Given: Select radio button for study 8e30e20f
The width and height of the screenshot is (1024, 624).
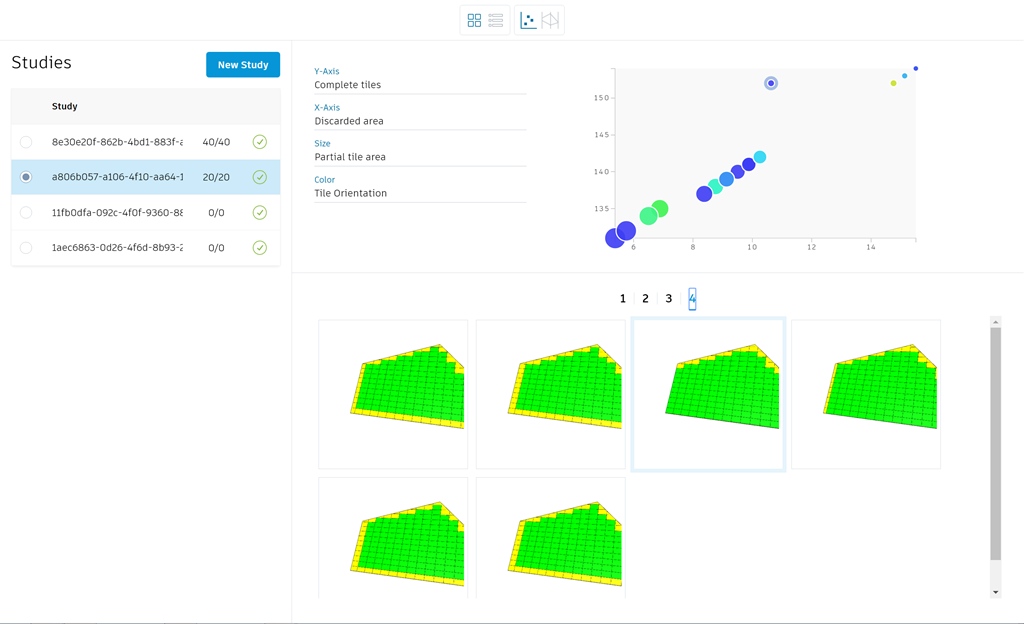Looking at the screenshot, I should 26,142.
